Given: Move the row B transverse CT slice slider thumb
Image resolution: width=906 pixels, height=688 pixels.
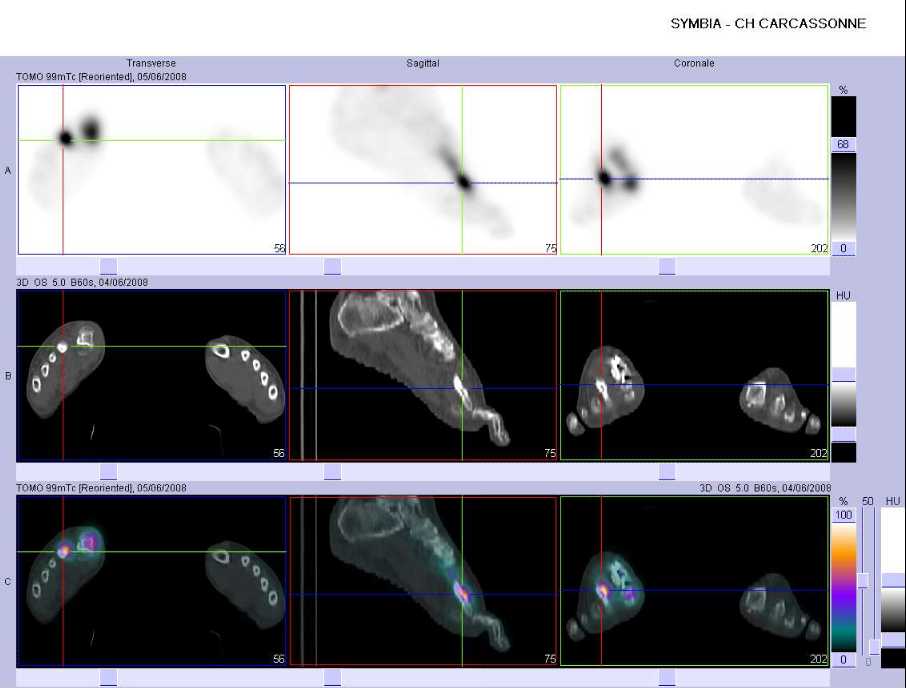Looking at the screenshot, I should 109,471.
